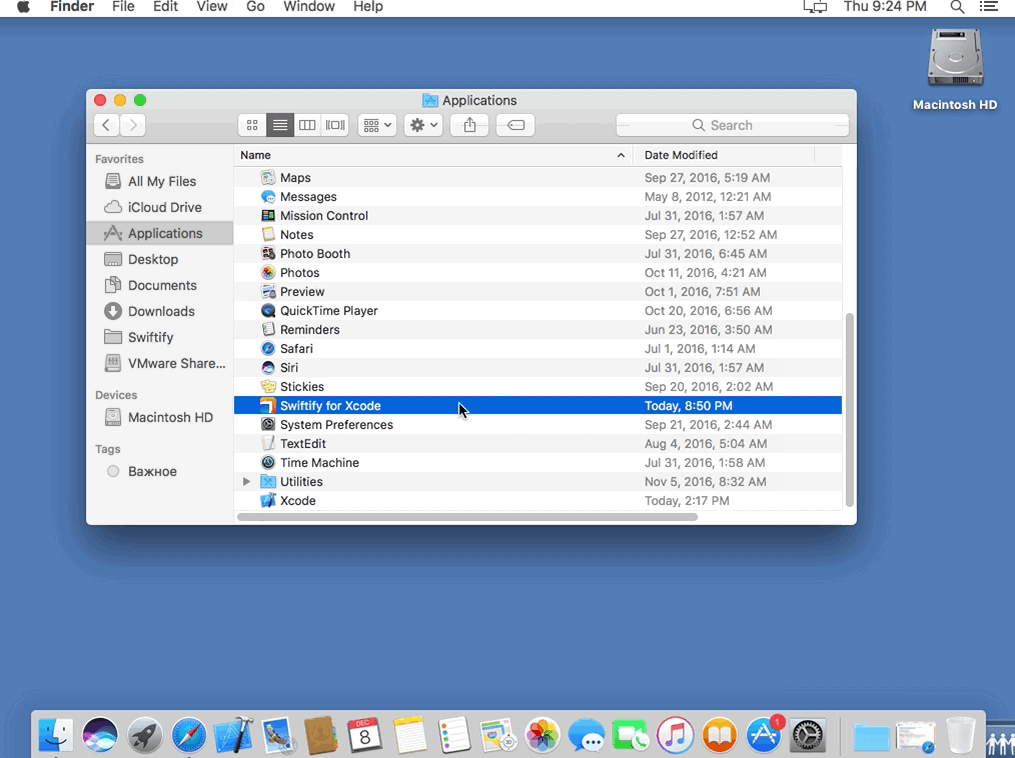The width and height of the screenshot is (1015, 758).
Task: Open Desktop from the sidebar
Action: [x=160, y=259]
